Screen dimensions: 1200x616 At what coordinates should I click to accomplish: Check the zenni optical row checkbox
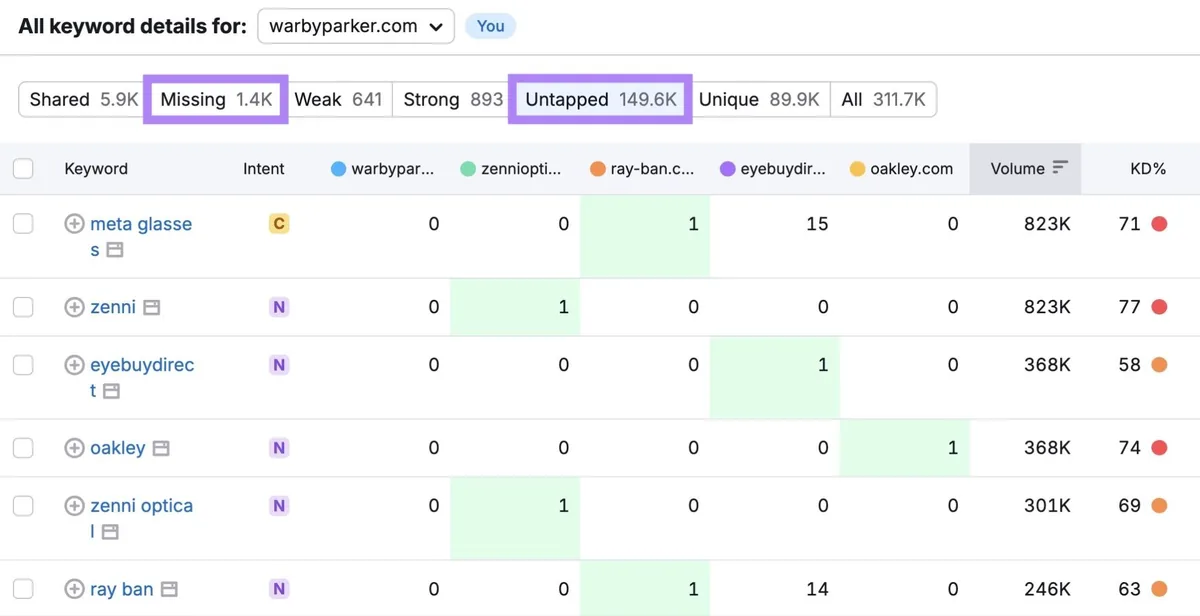23,506
